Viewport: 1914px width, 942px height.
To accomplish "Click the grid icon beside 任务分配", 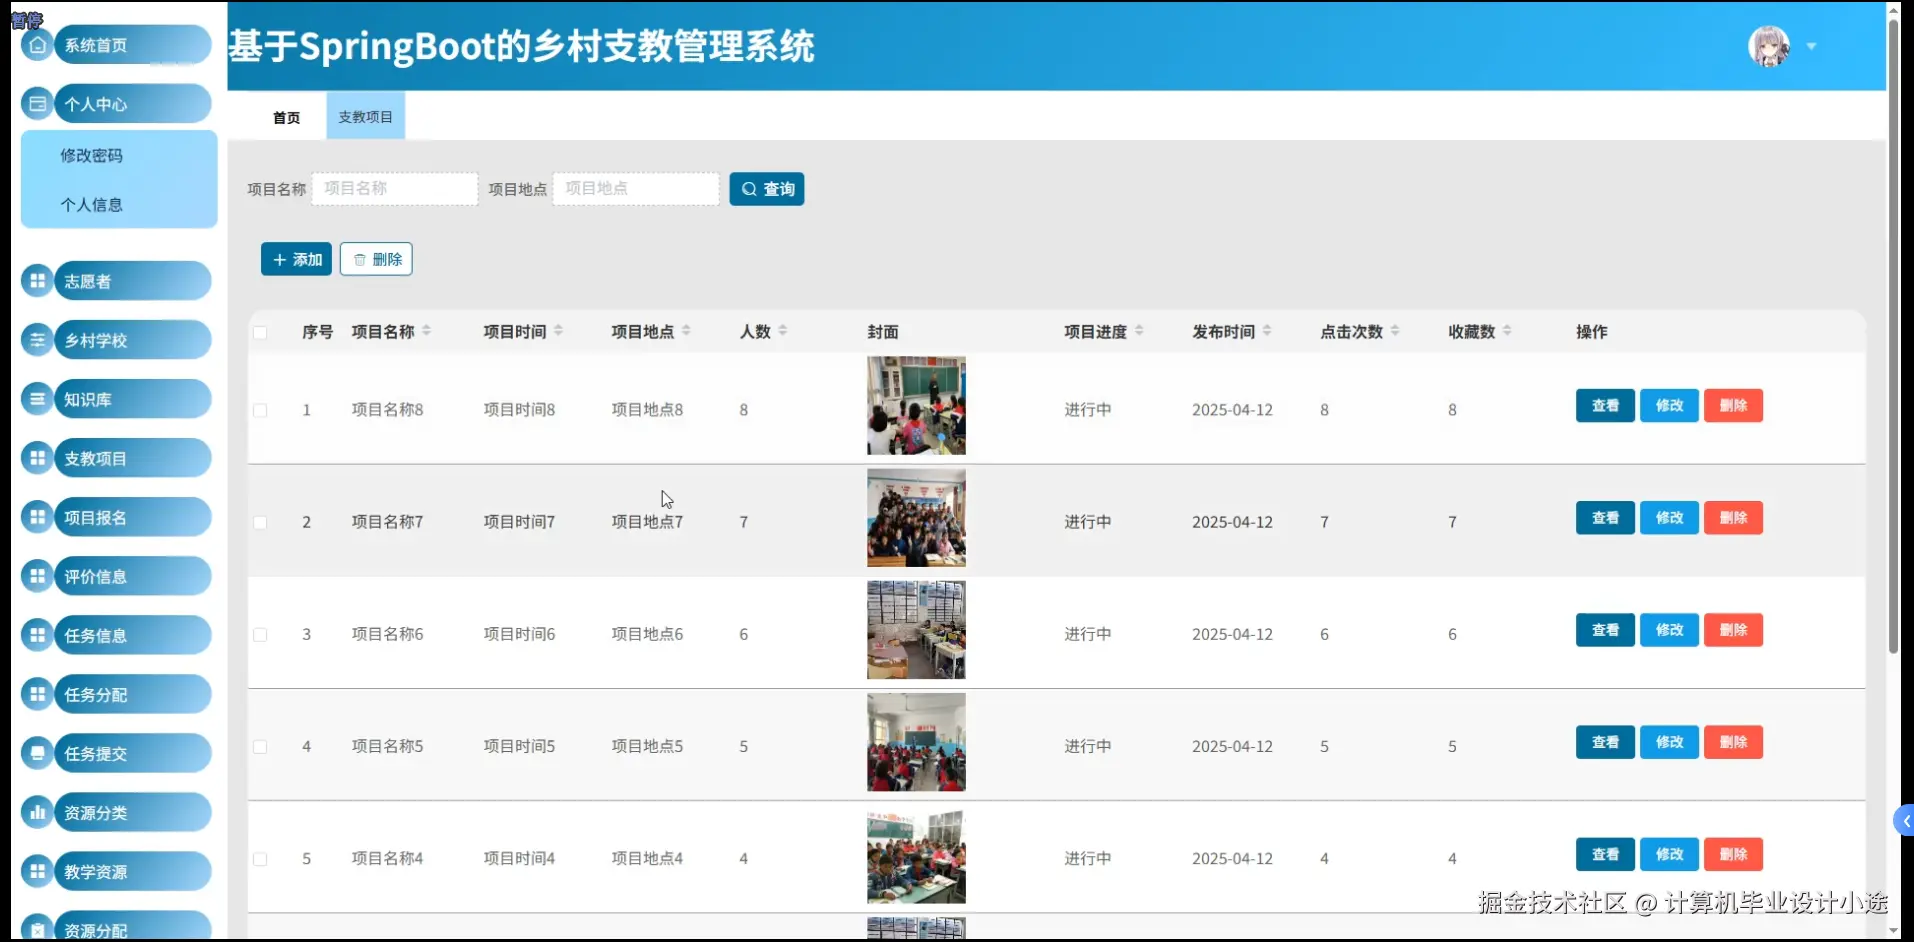I will [x=37, y=694].
